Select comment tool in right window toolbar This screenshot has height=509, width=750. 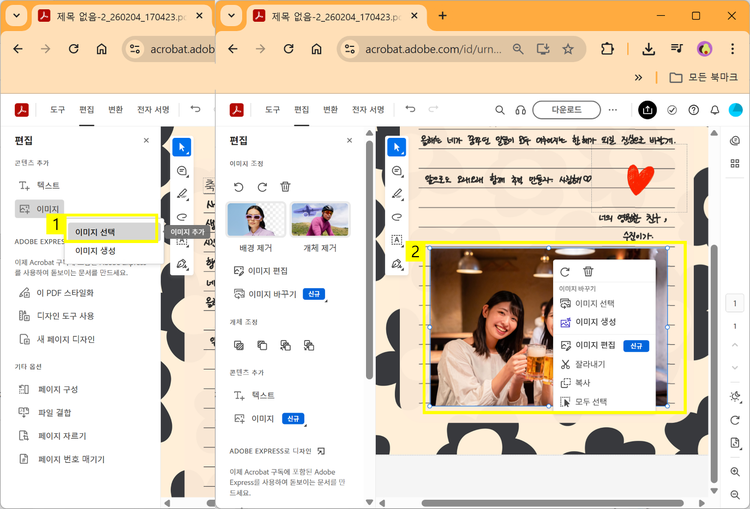(397, 171)
